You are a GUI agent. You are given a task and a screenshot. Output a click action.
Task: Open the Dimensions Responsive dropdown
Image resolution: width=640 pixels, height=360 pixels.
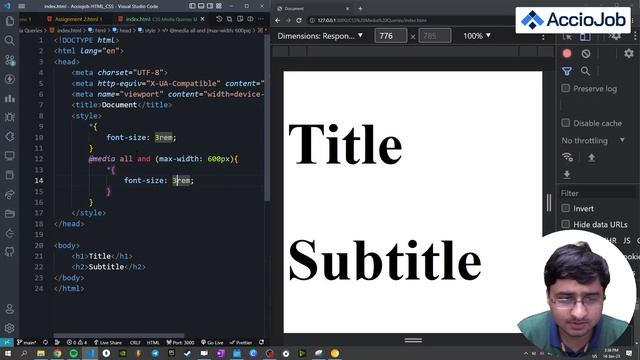pos(320,36)
